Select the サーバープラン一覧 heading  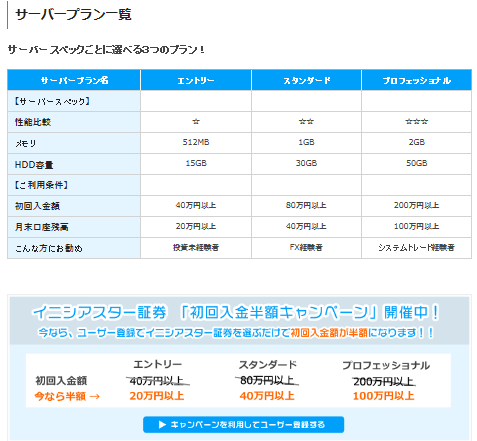73,15
